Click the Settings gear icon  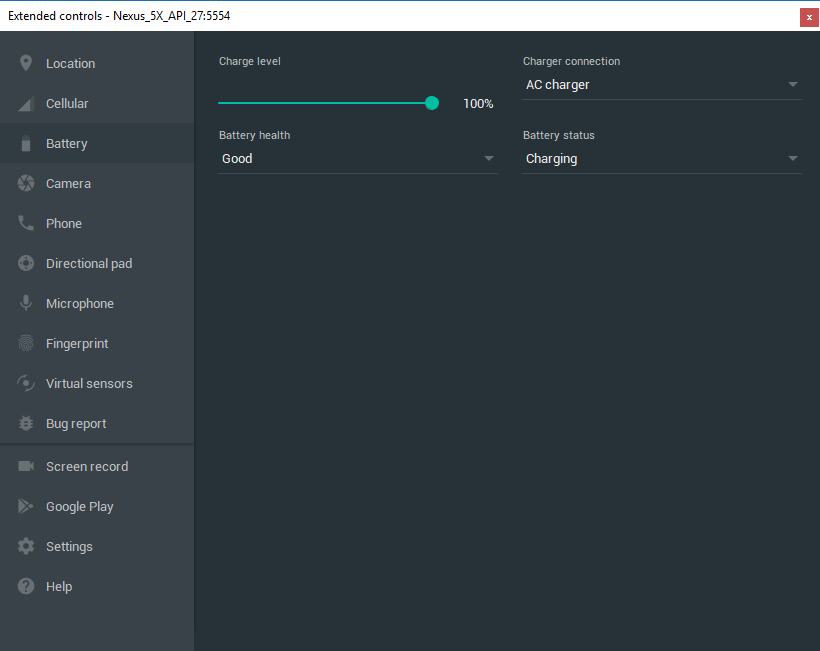(x=26, y=546)
